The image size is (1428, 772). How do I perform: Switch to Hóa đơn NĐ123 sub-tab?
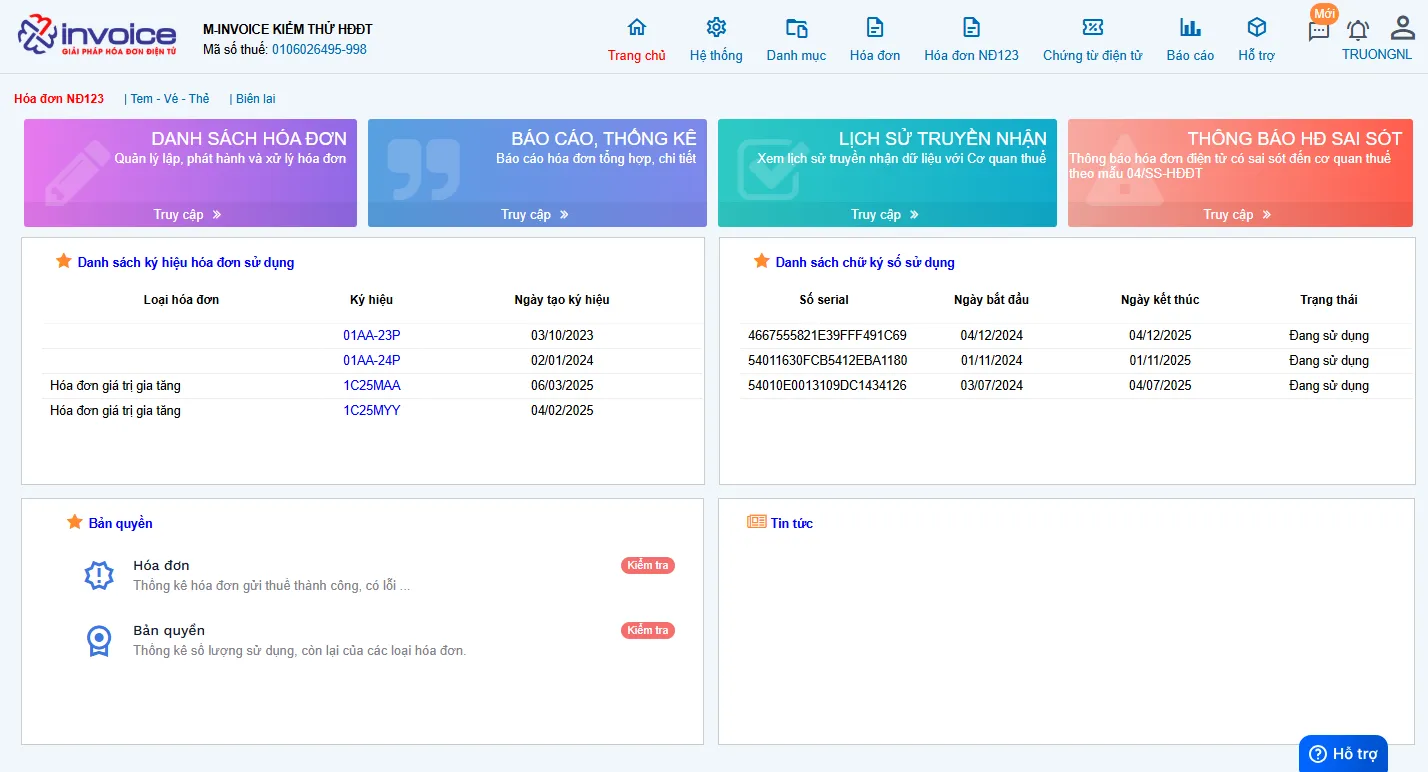(x=59, y=99)
